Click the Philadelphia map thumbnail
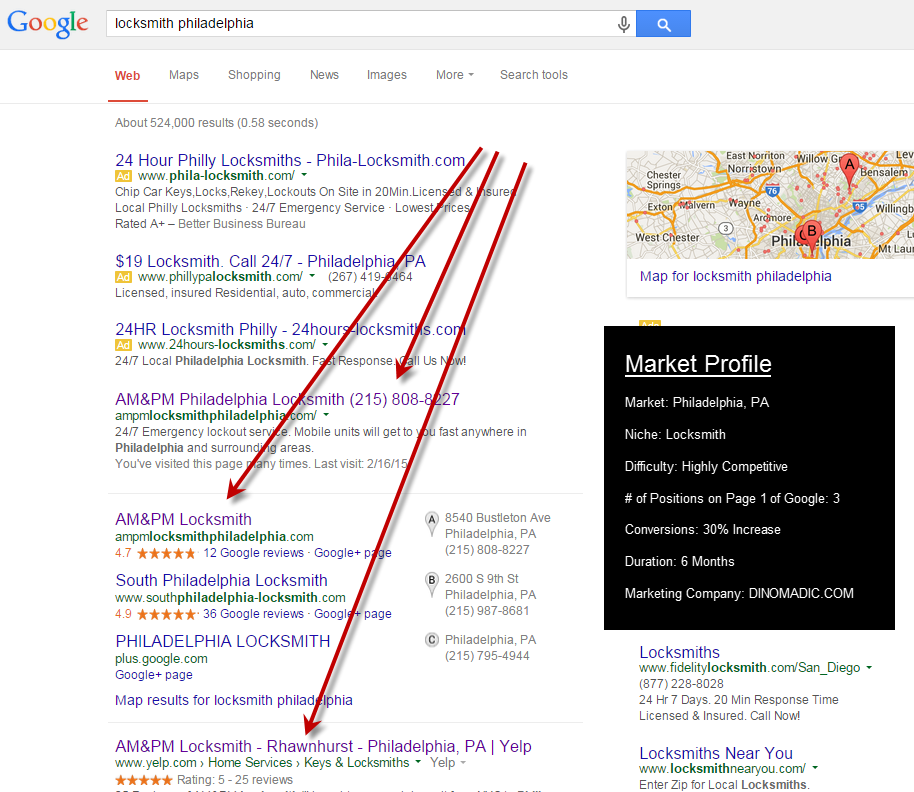Screen dimensions: 914x792 (x=770, y=205)
